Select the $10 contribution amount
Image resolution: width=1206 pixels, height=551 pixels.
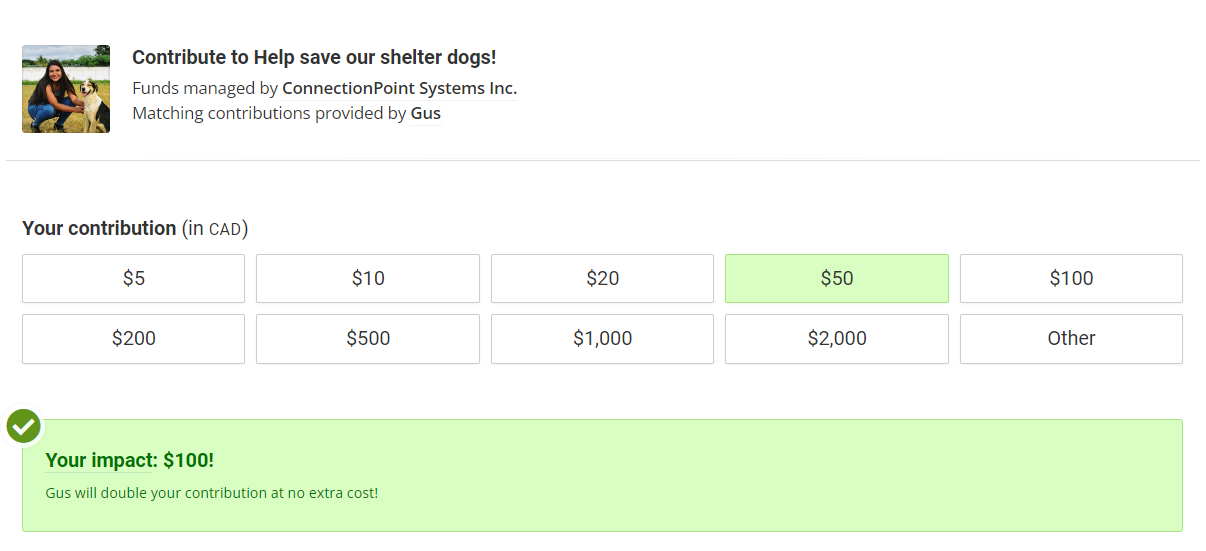[368, 278]
